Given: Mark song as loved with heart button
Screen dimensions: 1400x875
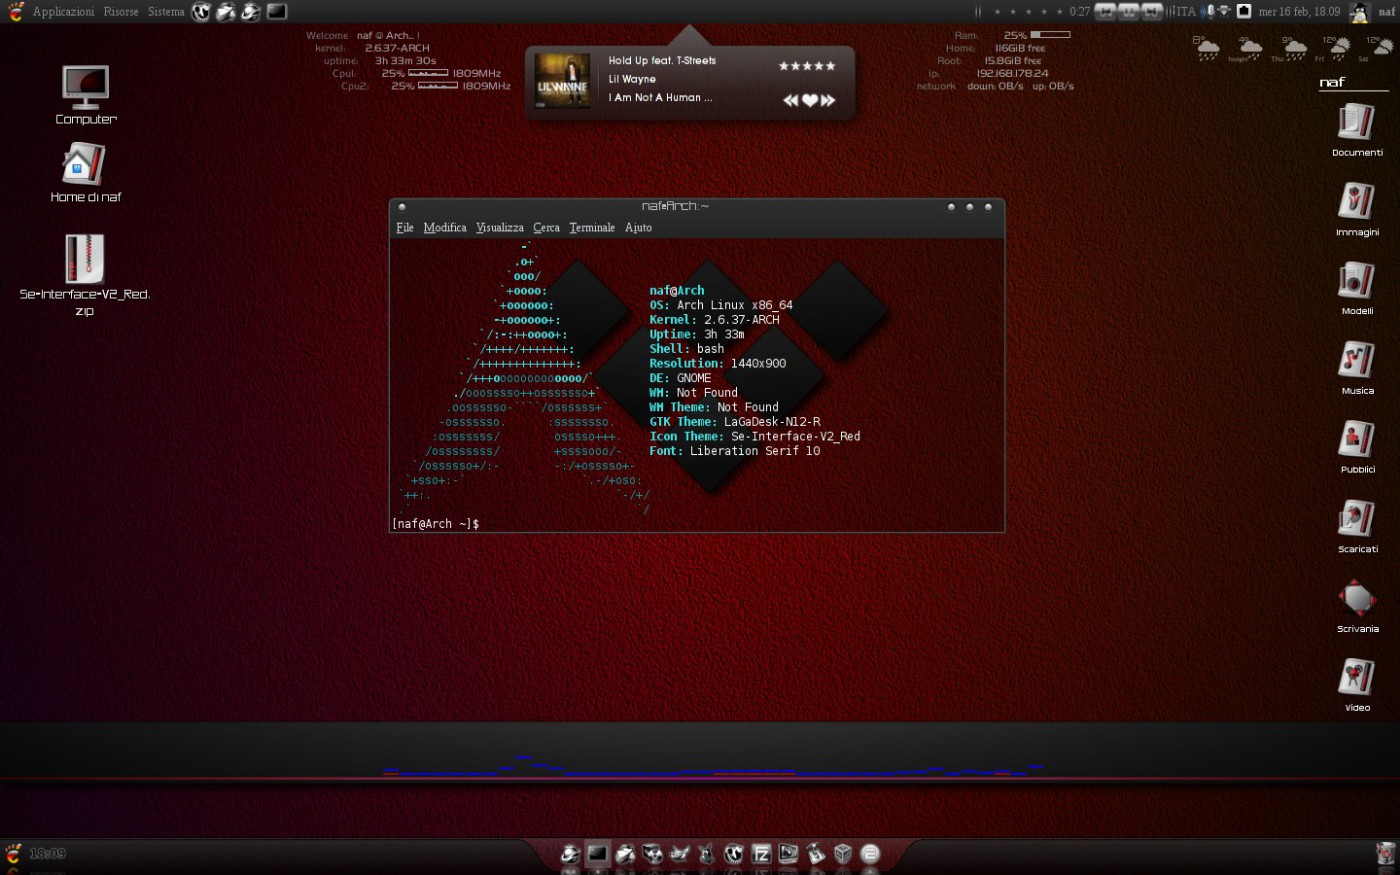Looking at the screenshot, I should coord(810,100).
